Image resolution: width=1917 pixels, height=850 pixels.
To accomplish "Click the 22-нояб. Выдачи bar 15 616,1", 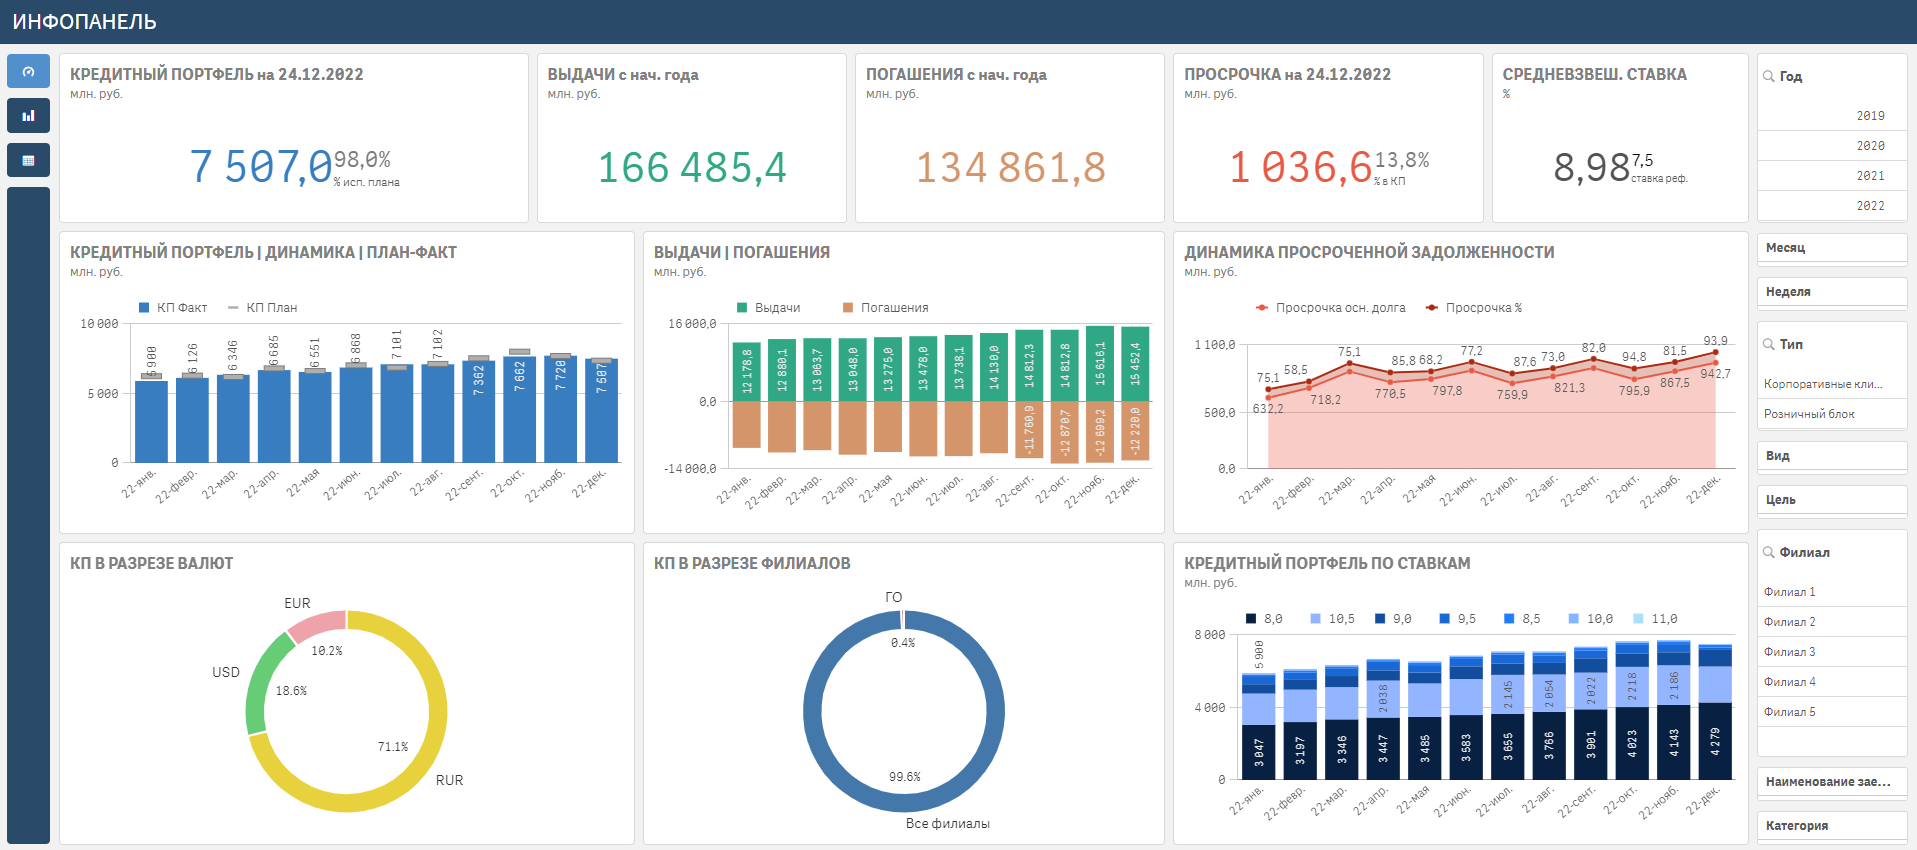I will pos(1100,364).
